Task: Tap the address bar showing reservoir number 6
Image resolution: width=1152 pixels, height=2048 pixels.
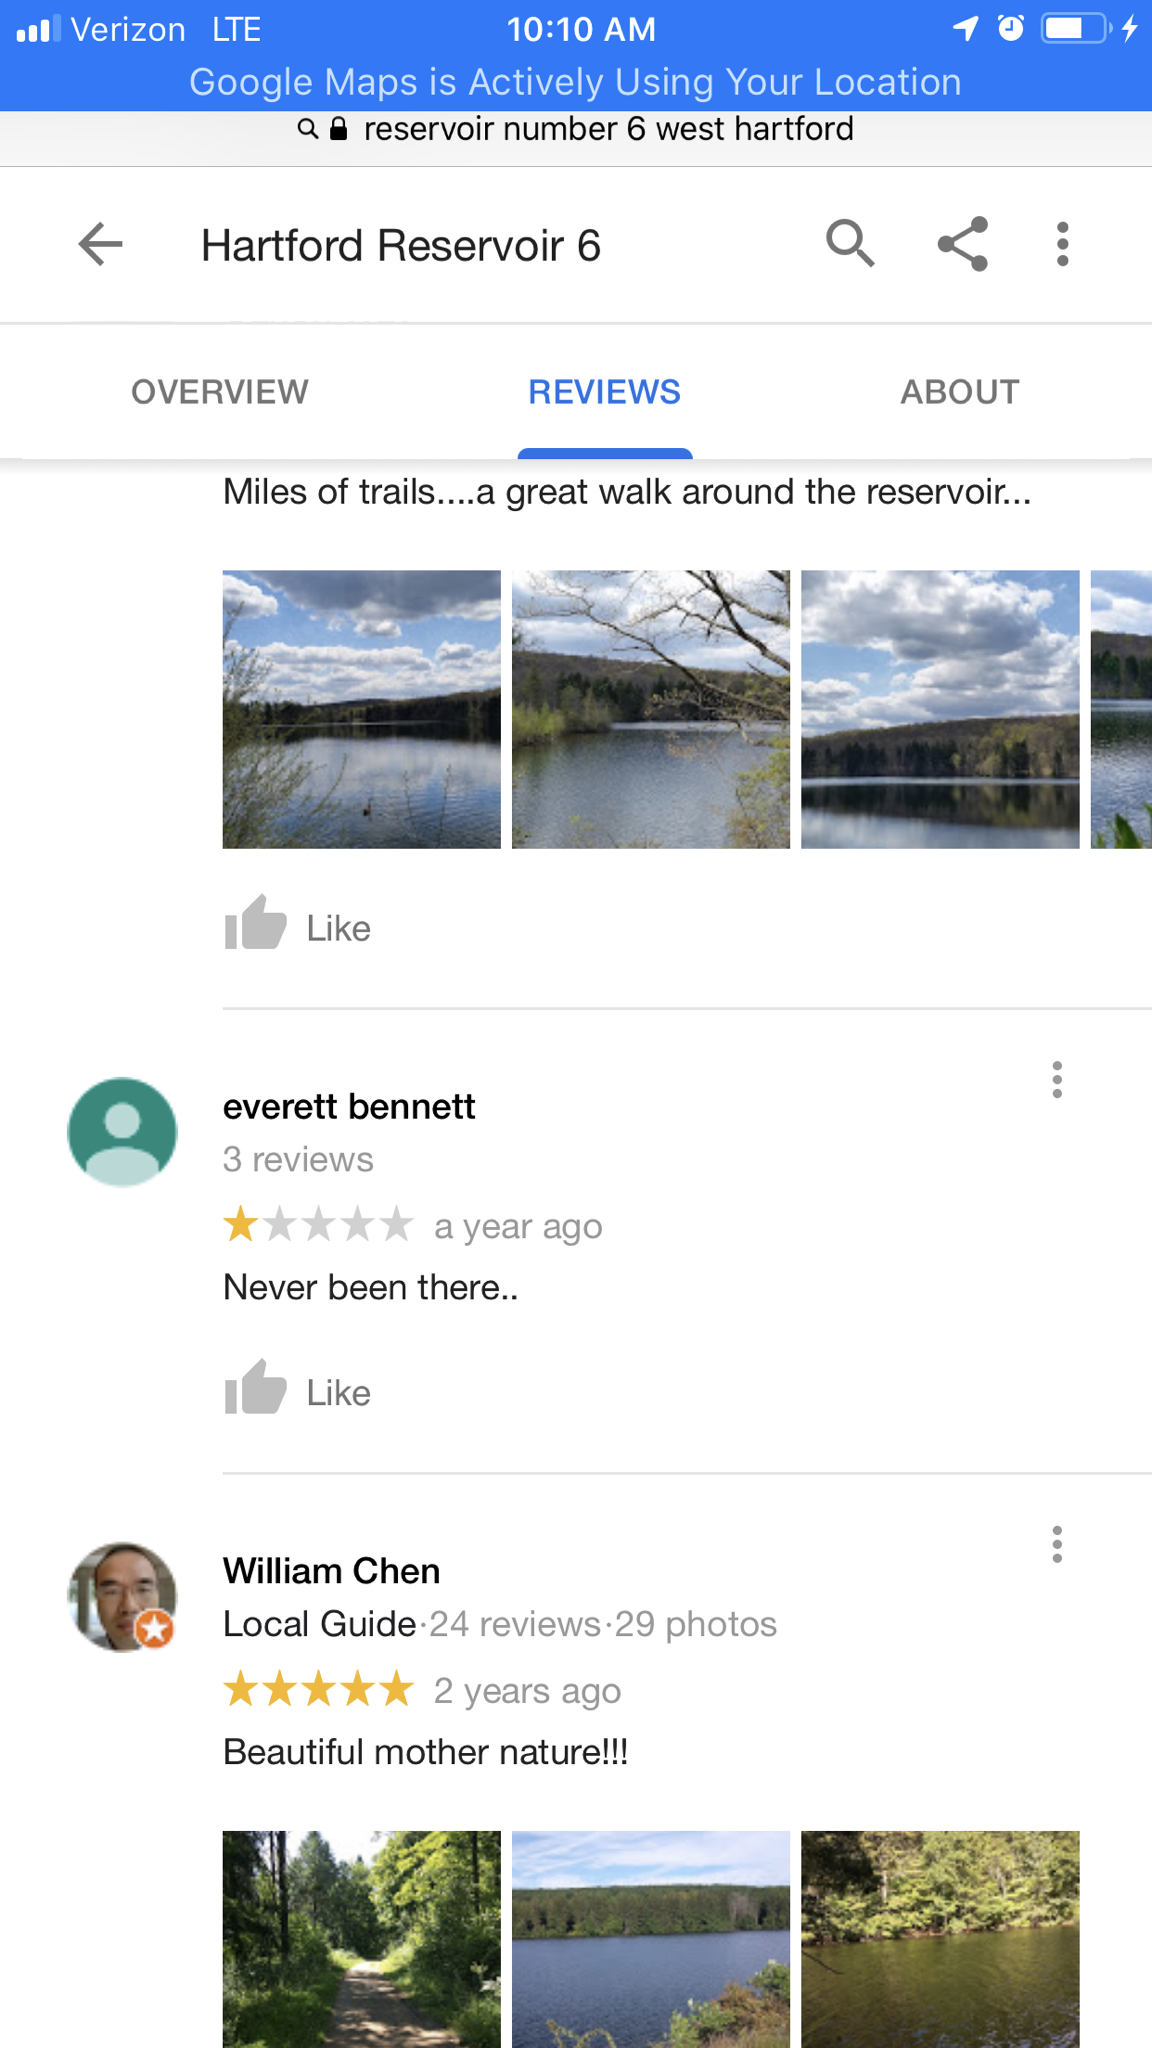Action: coord(576,130)
